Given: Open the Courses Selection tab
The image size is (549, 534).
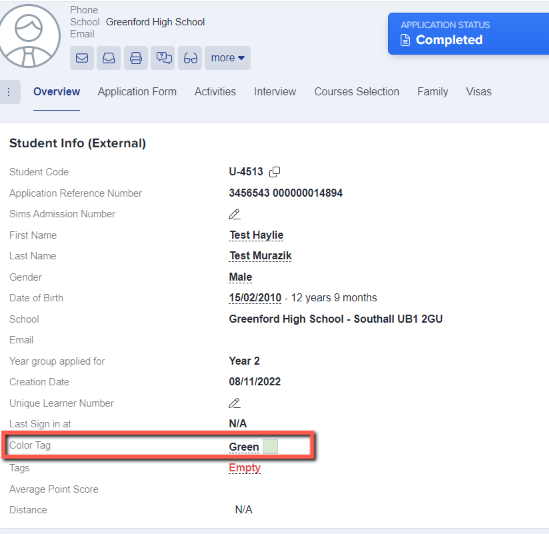Looking at the screenshot, I should click(x=356, y=92).
